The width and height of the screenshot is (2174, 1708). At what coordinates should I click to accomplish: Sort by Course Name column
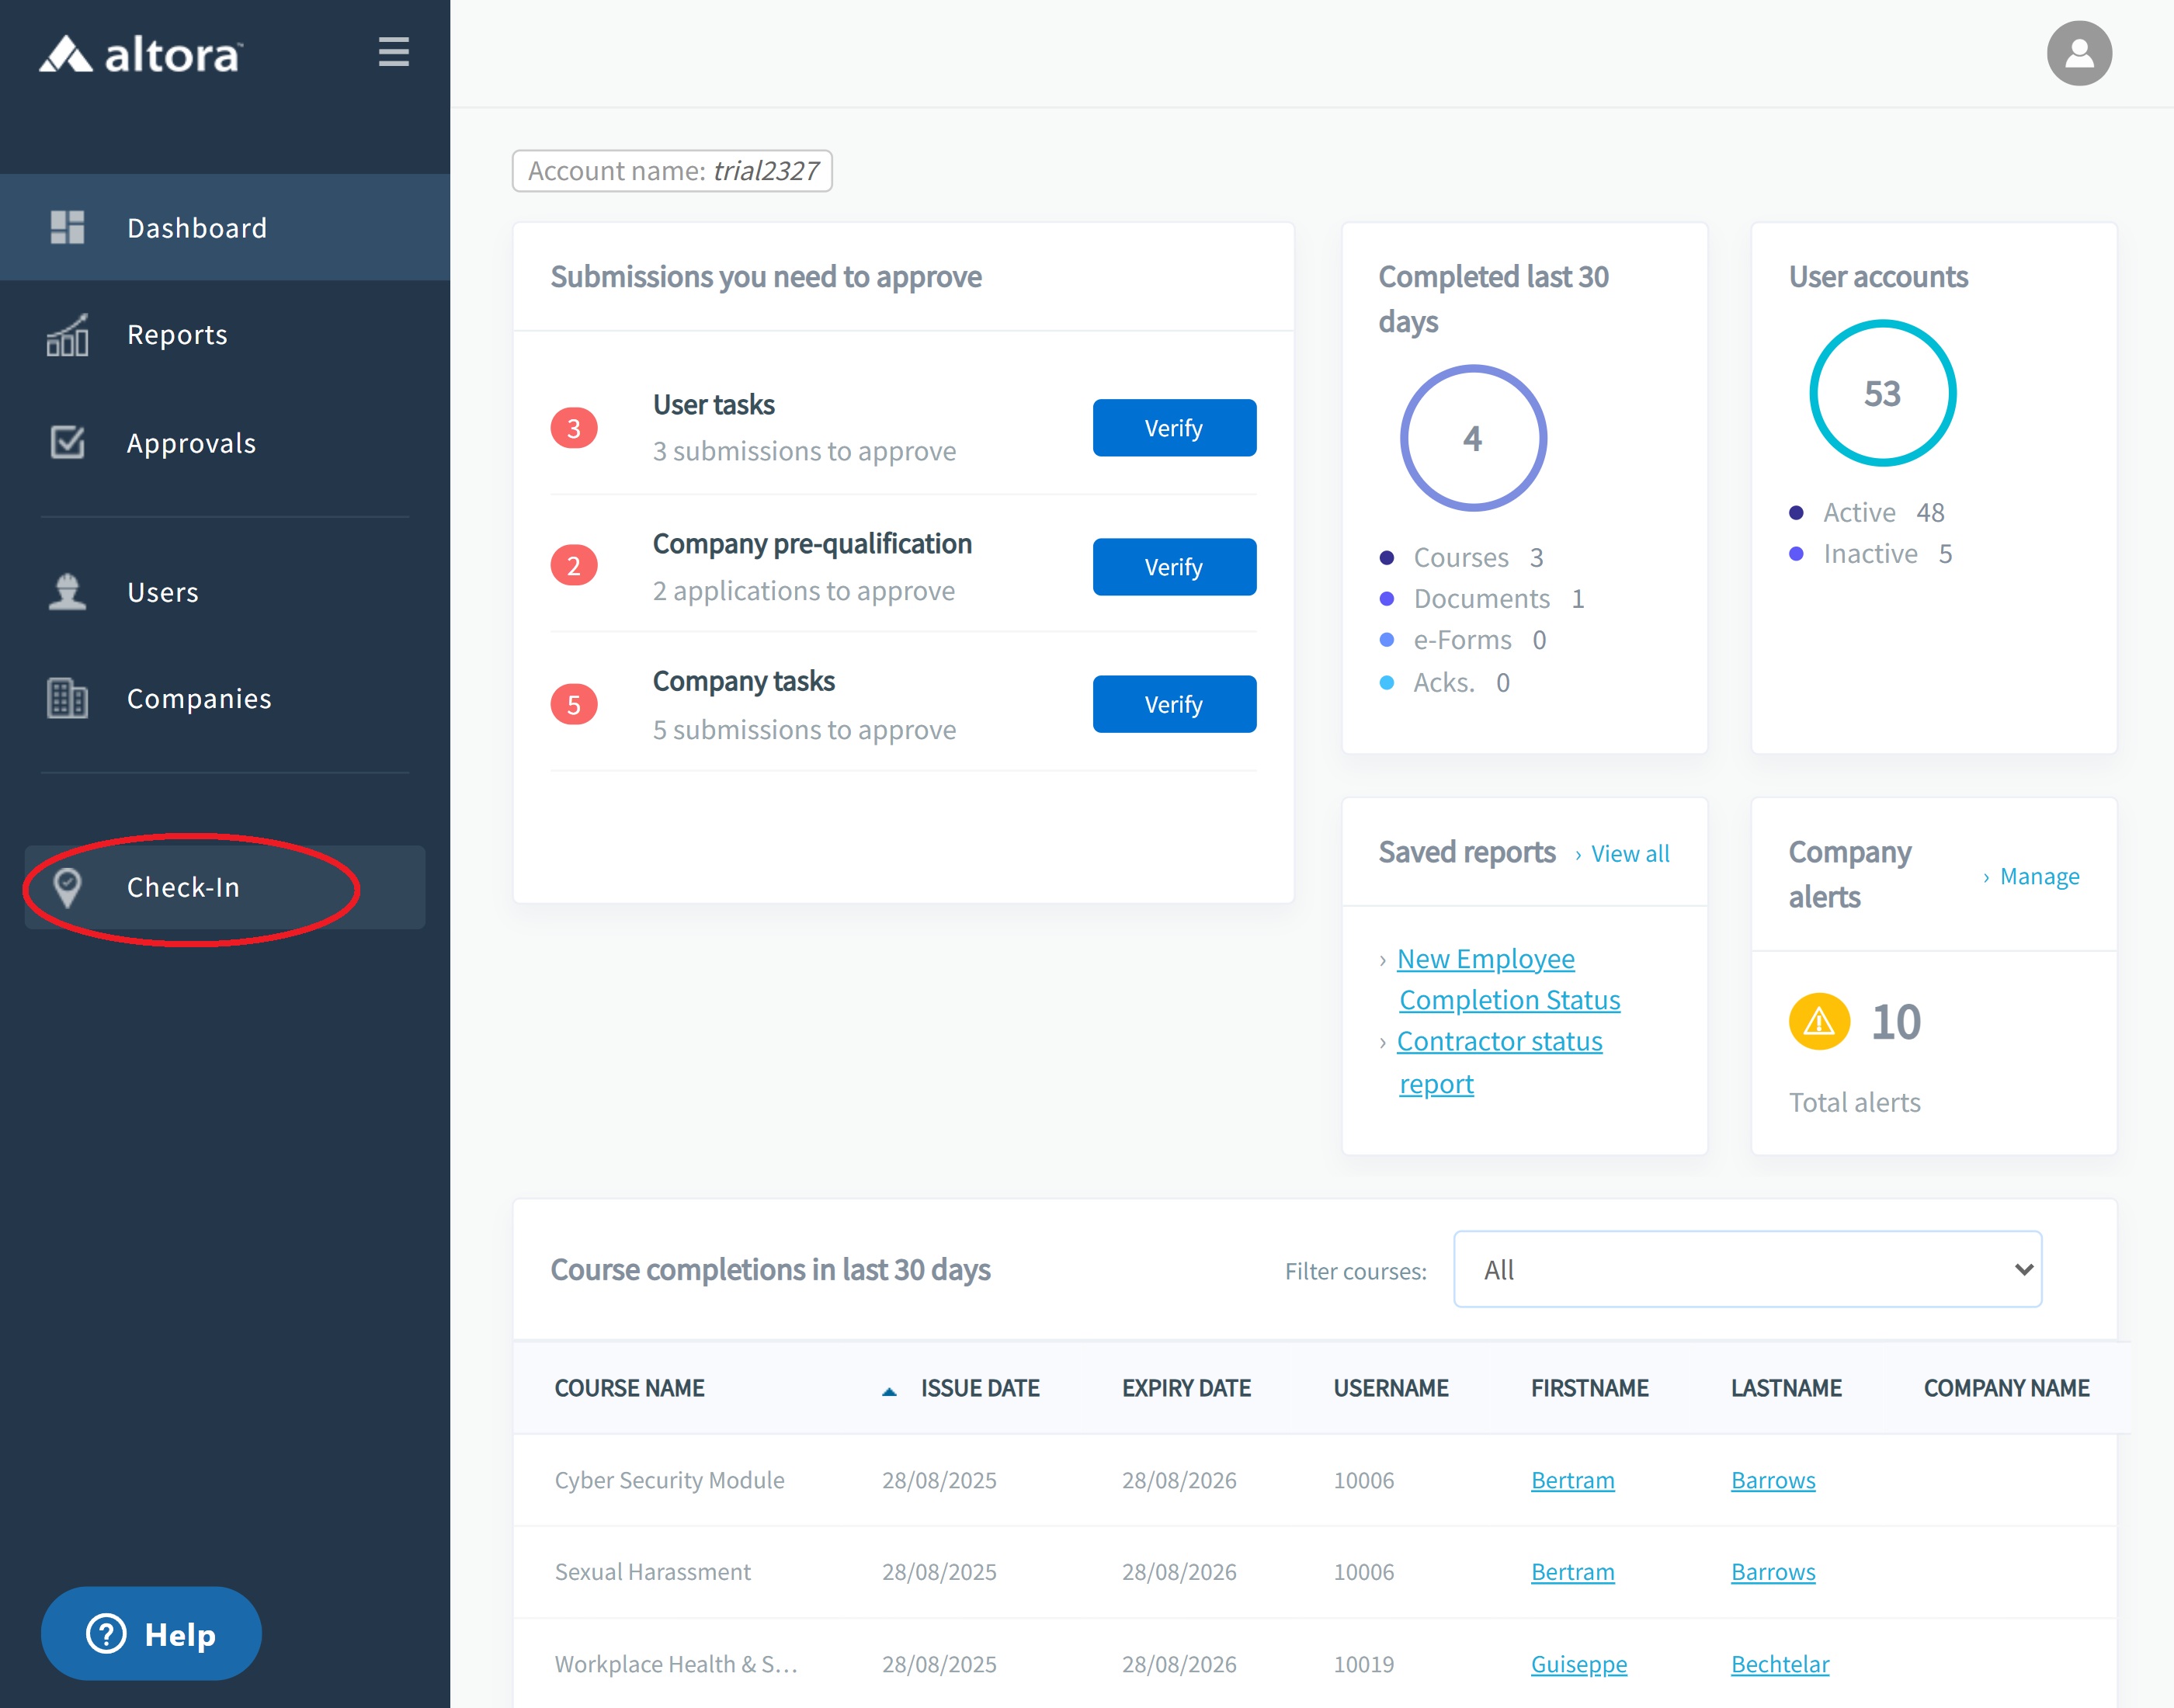pos(629,1388)
